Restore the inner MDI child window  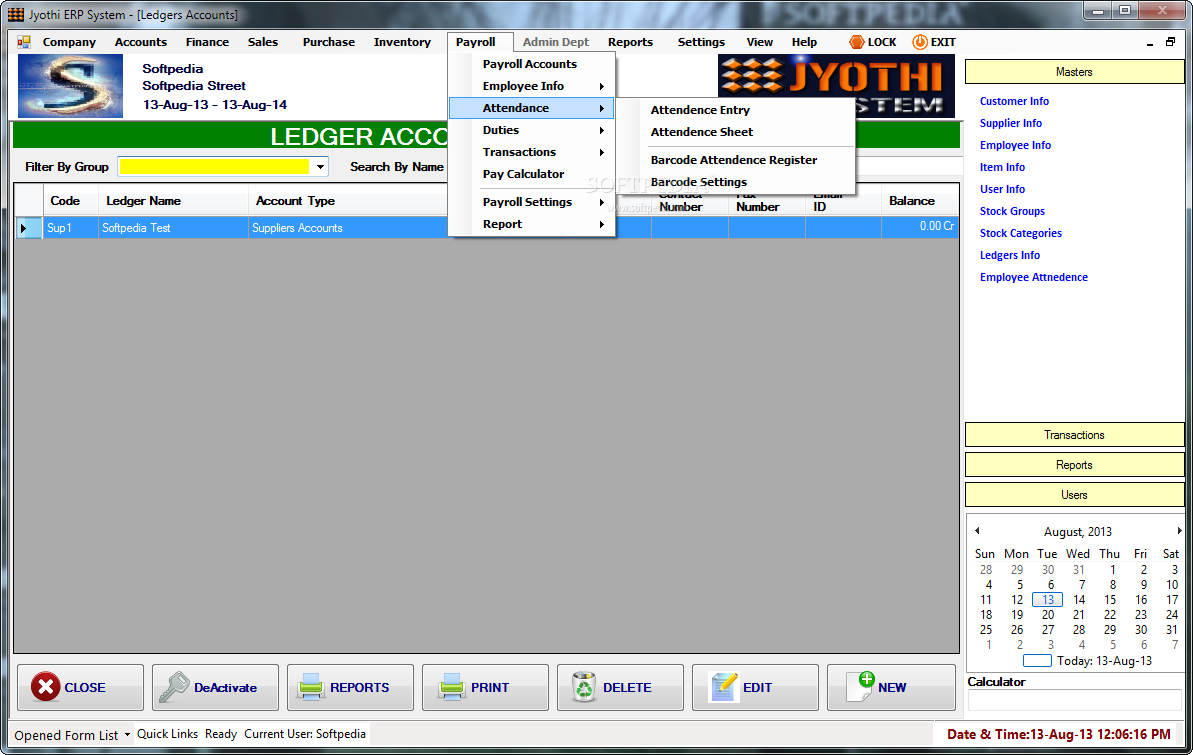click(x=1170, y=43)
